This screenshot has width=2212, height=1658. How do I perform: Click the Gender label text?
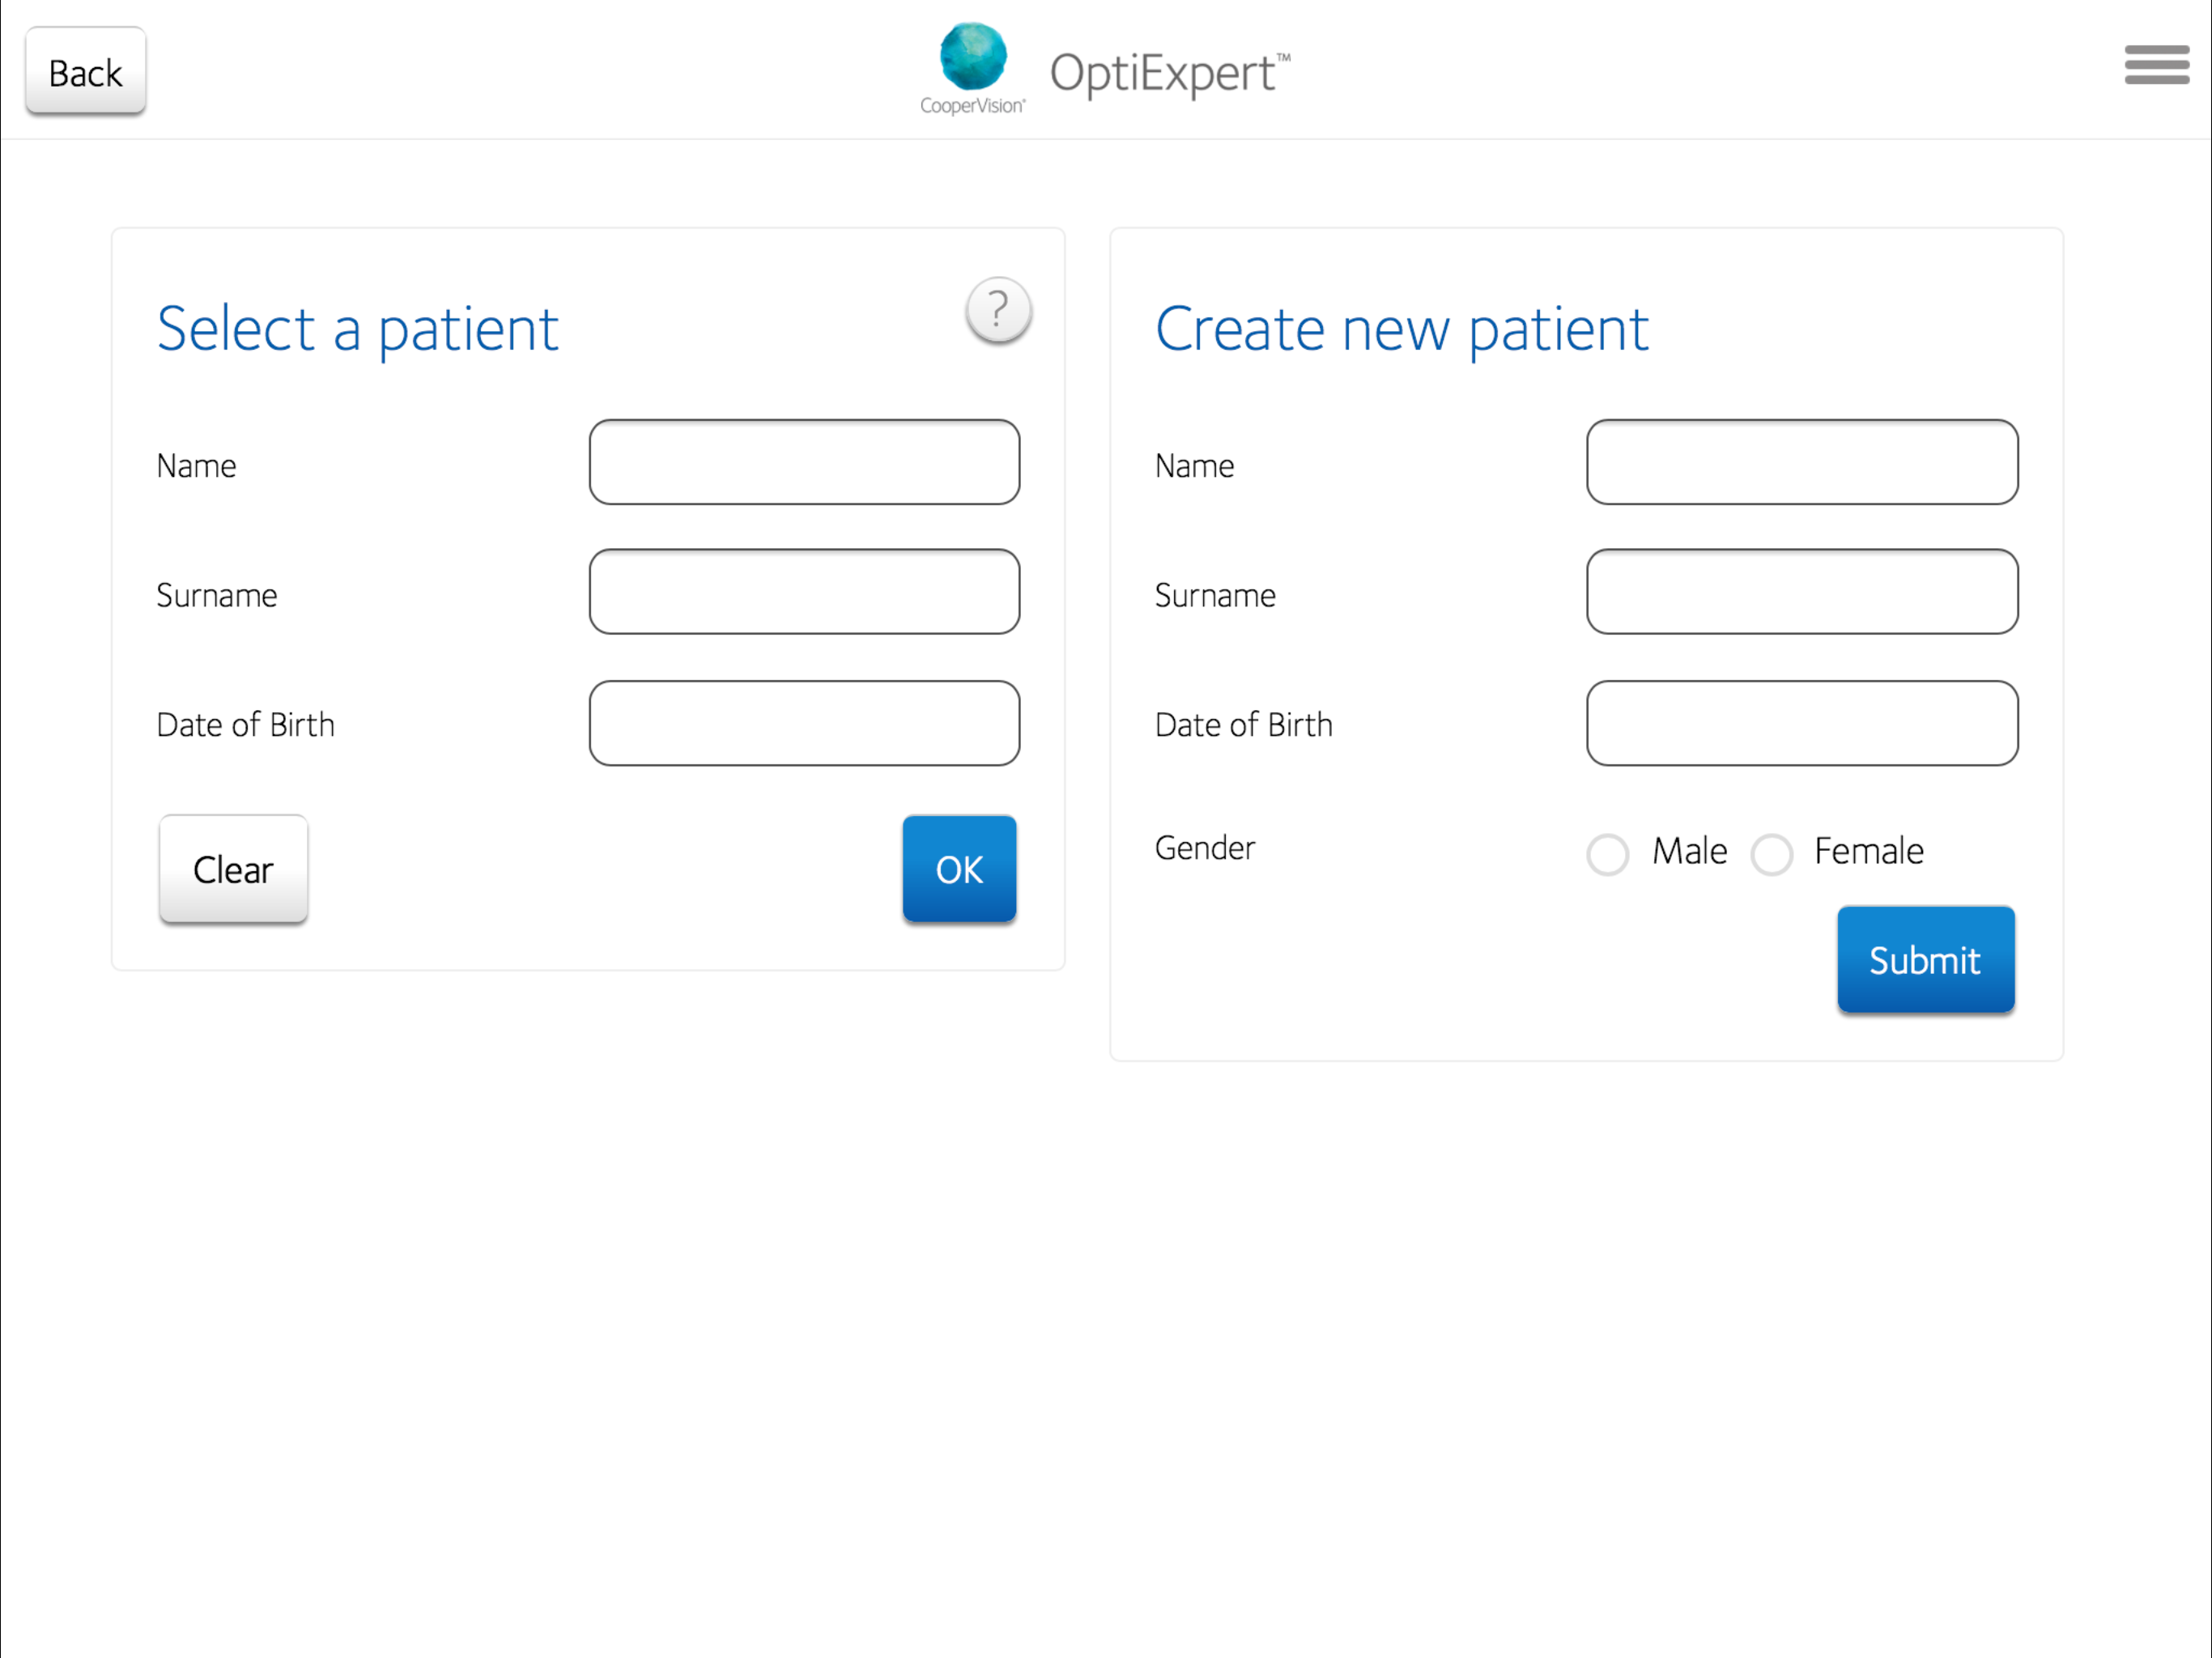1204,848
